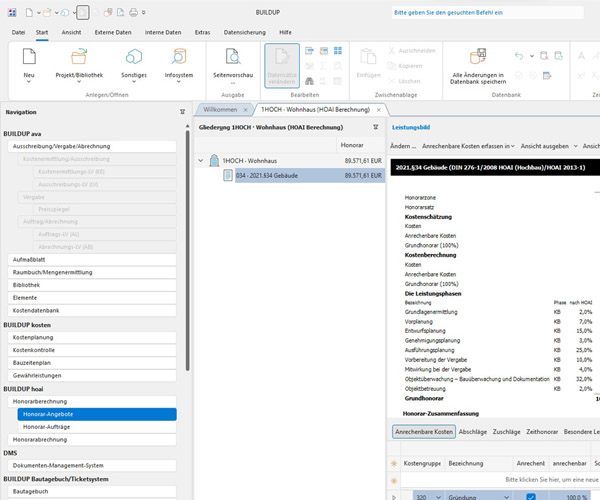
Task: Open the Anrechenbare Kosten erfassen in dropdown
Action: [x=468, y=146]
